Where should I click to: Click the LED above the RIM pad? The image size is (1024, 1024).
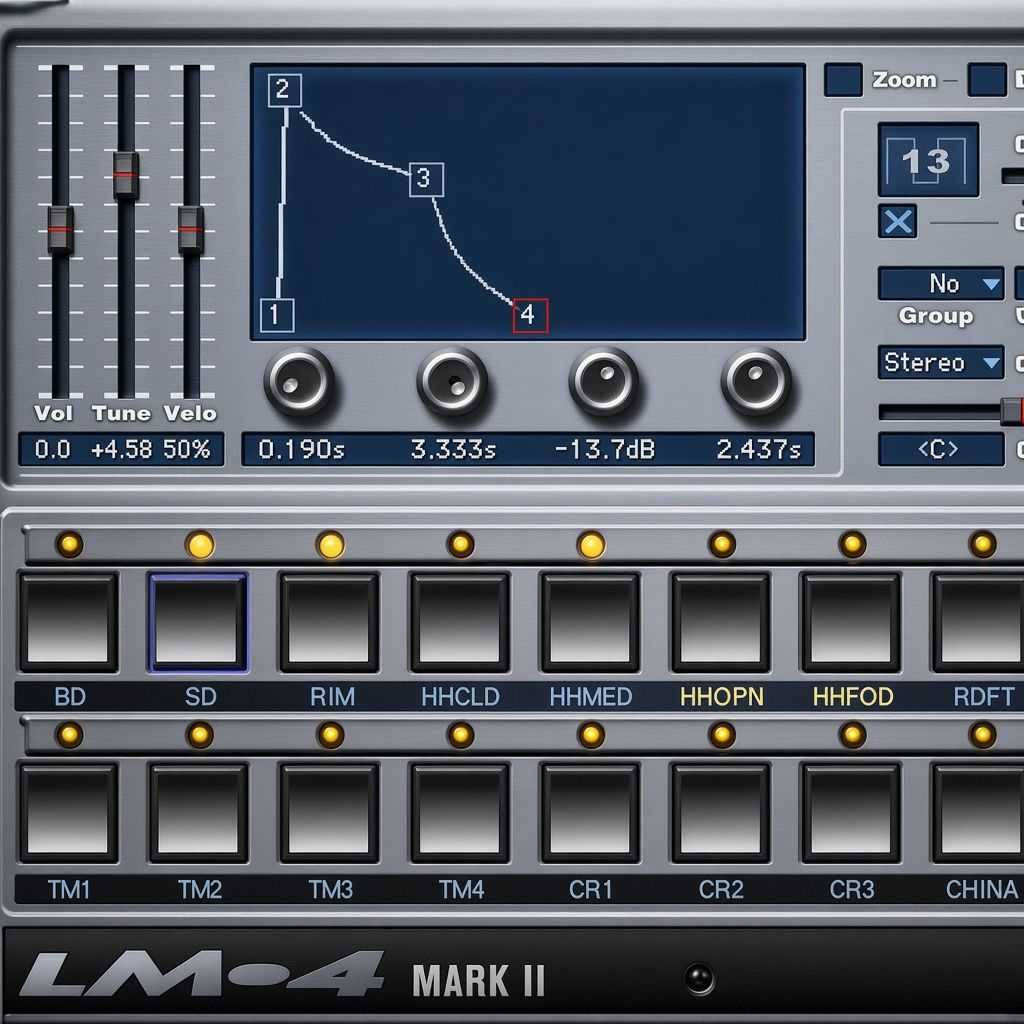[330, 544]
